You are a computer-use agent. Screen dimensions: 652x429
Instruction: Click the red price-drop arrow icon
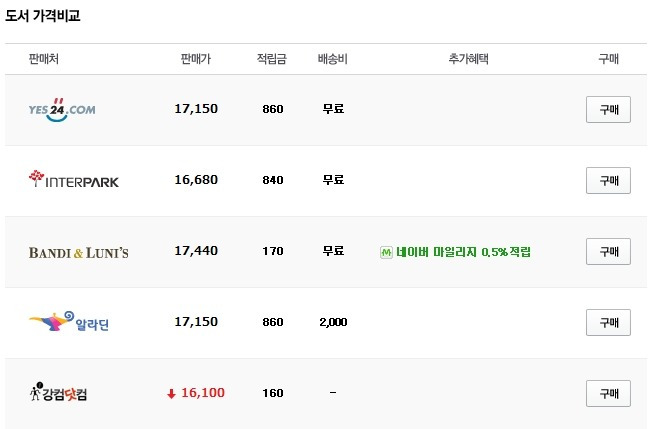pos(171,393)
